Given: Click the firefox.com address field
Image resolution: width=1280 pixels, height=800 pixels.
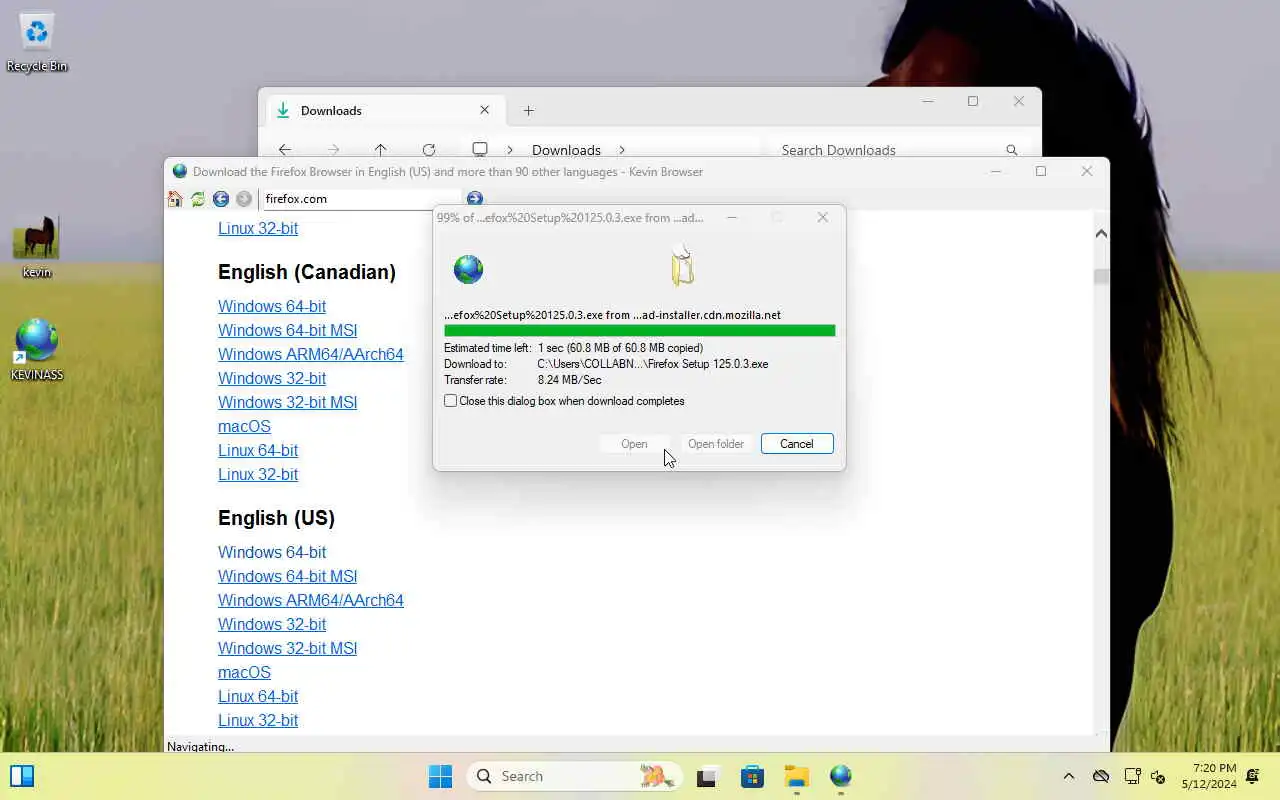Looking at the screenshot, I should tap(360, 199).
